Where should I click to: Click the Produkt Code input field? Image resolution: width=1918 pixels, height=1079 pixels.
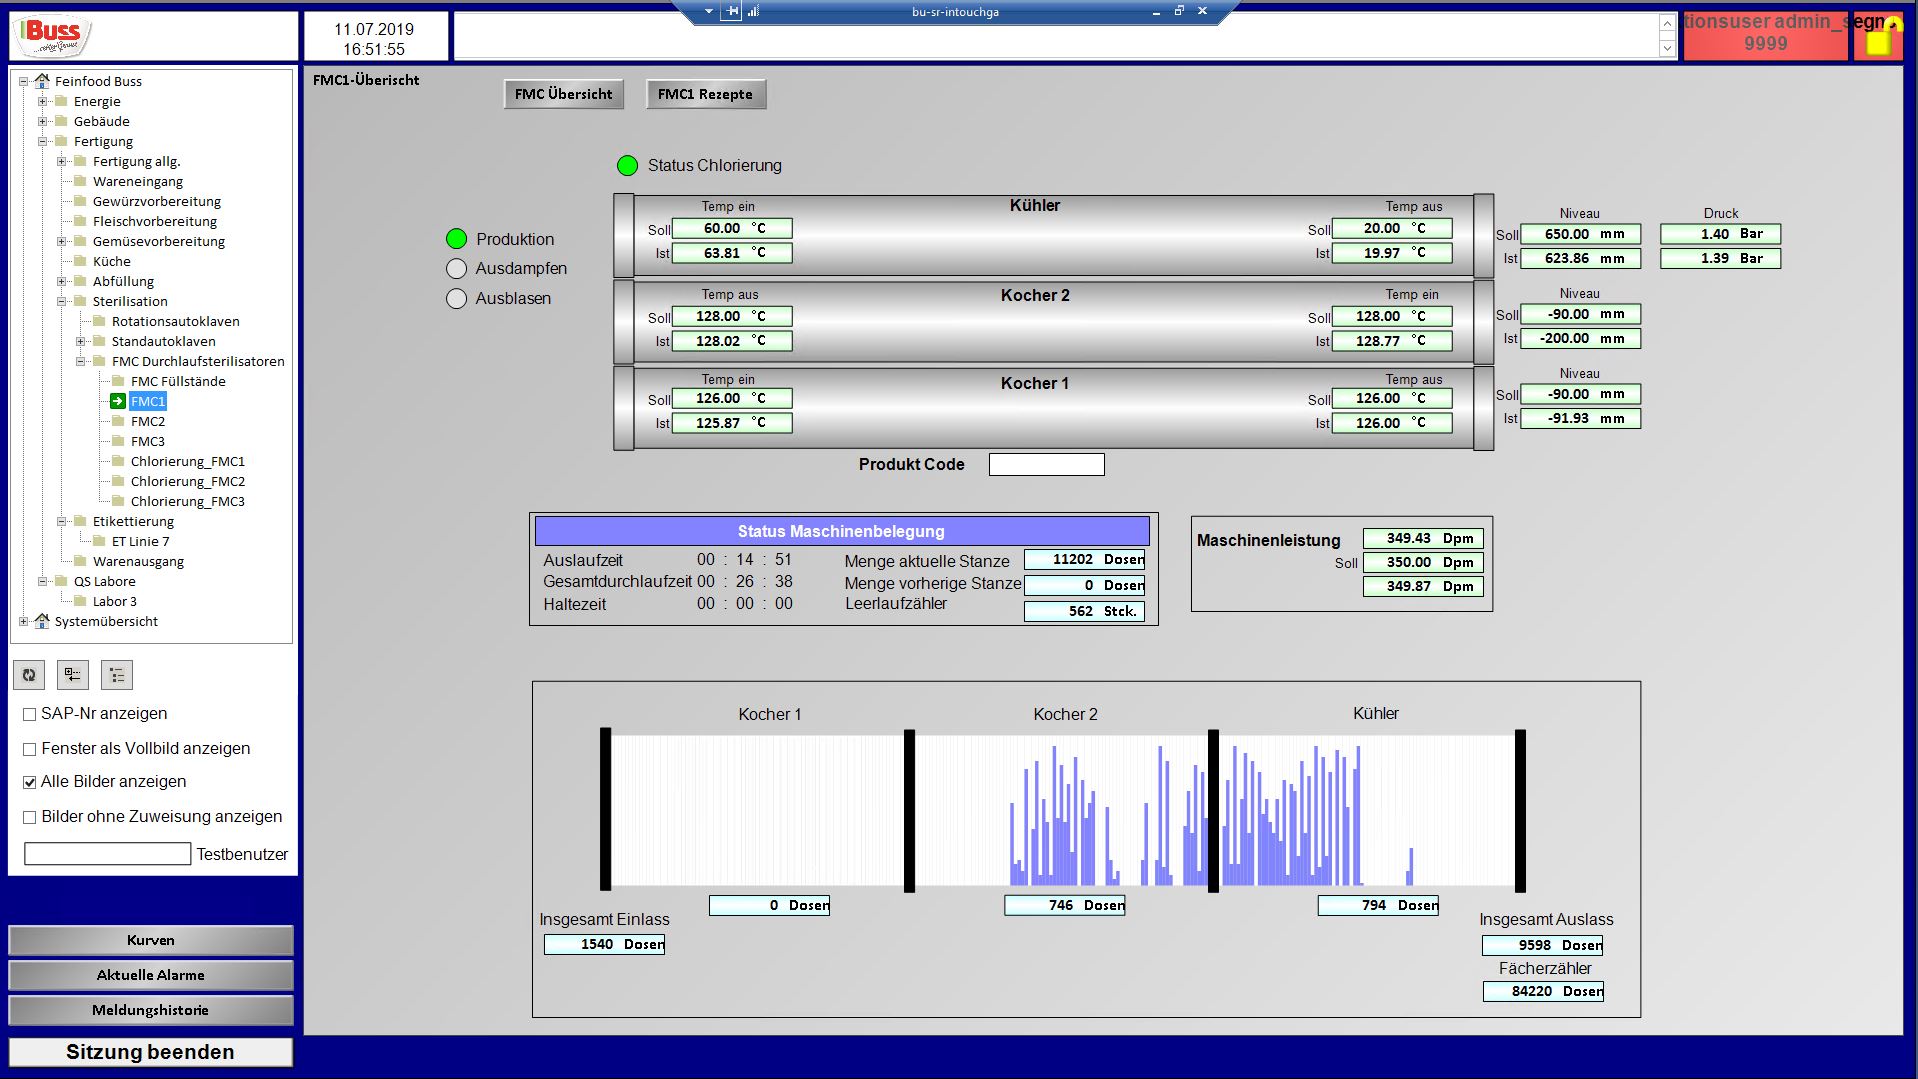[x=1046, y=464]
